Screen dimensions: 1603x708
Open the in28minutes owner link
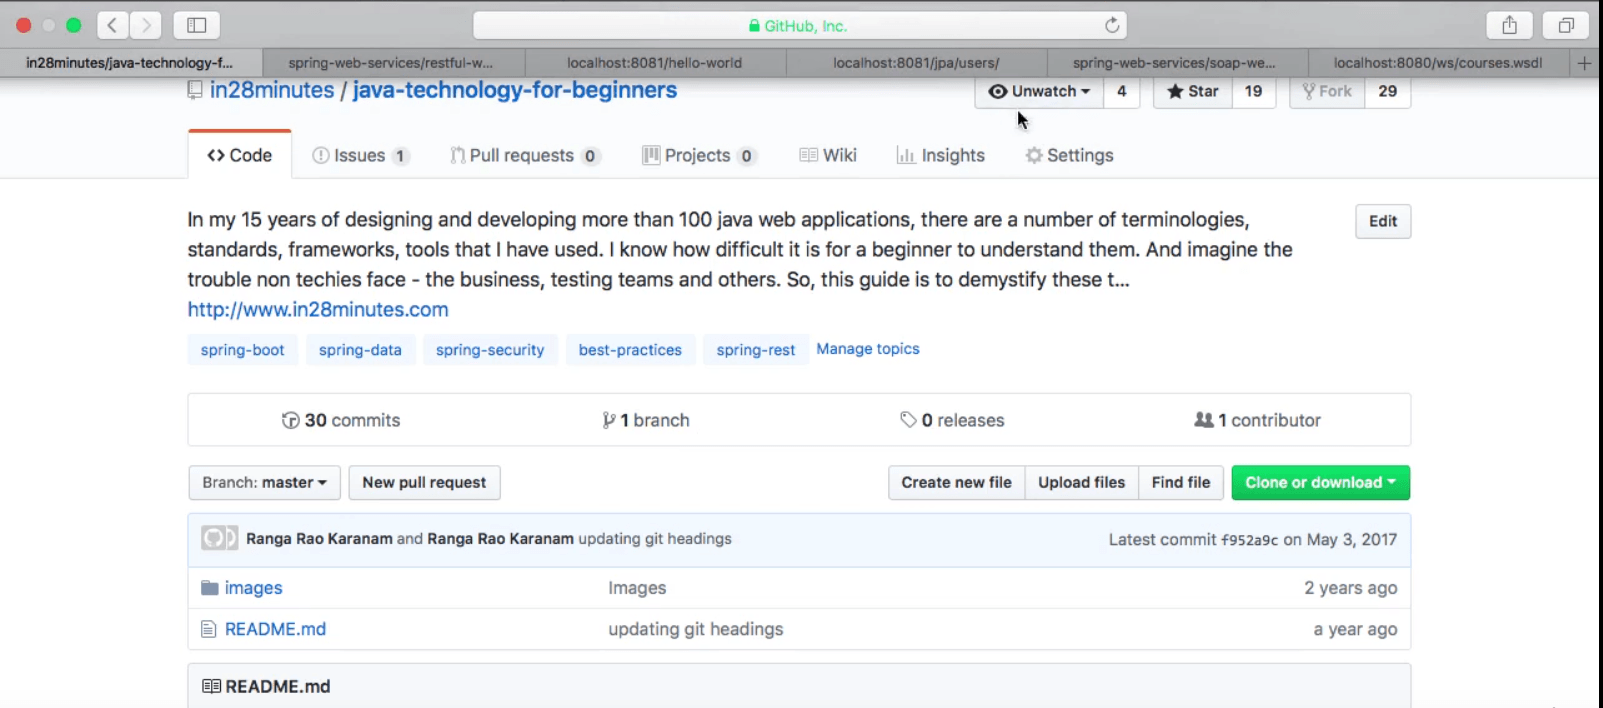point(272,90)
